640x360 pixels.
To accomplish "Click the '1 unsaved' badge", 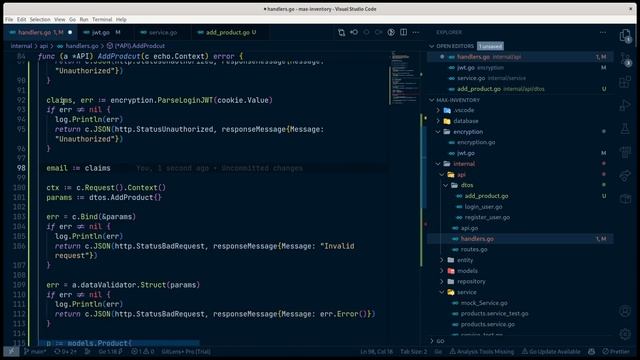I will tap(491, 46).
